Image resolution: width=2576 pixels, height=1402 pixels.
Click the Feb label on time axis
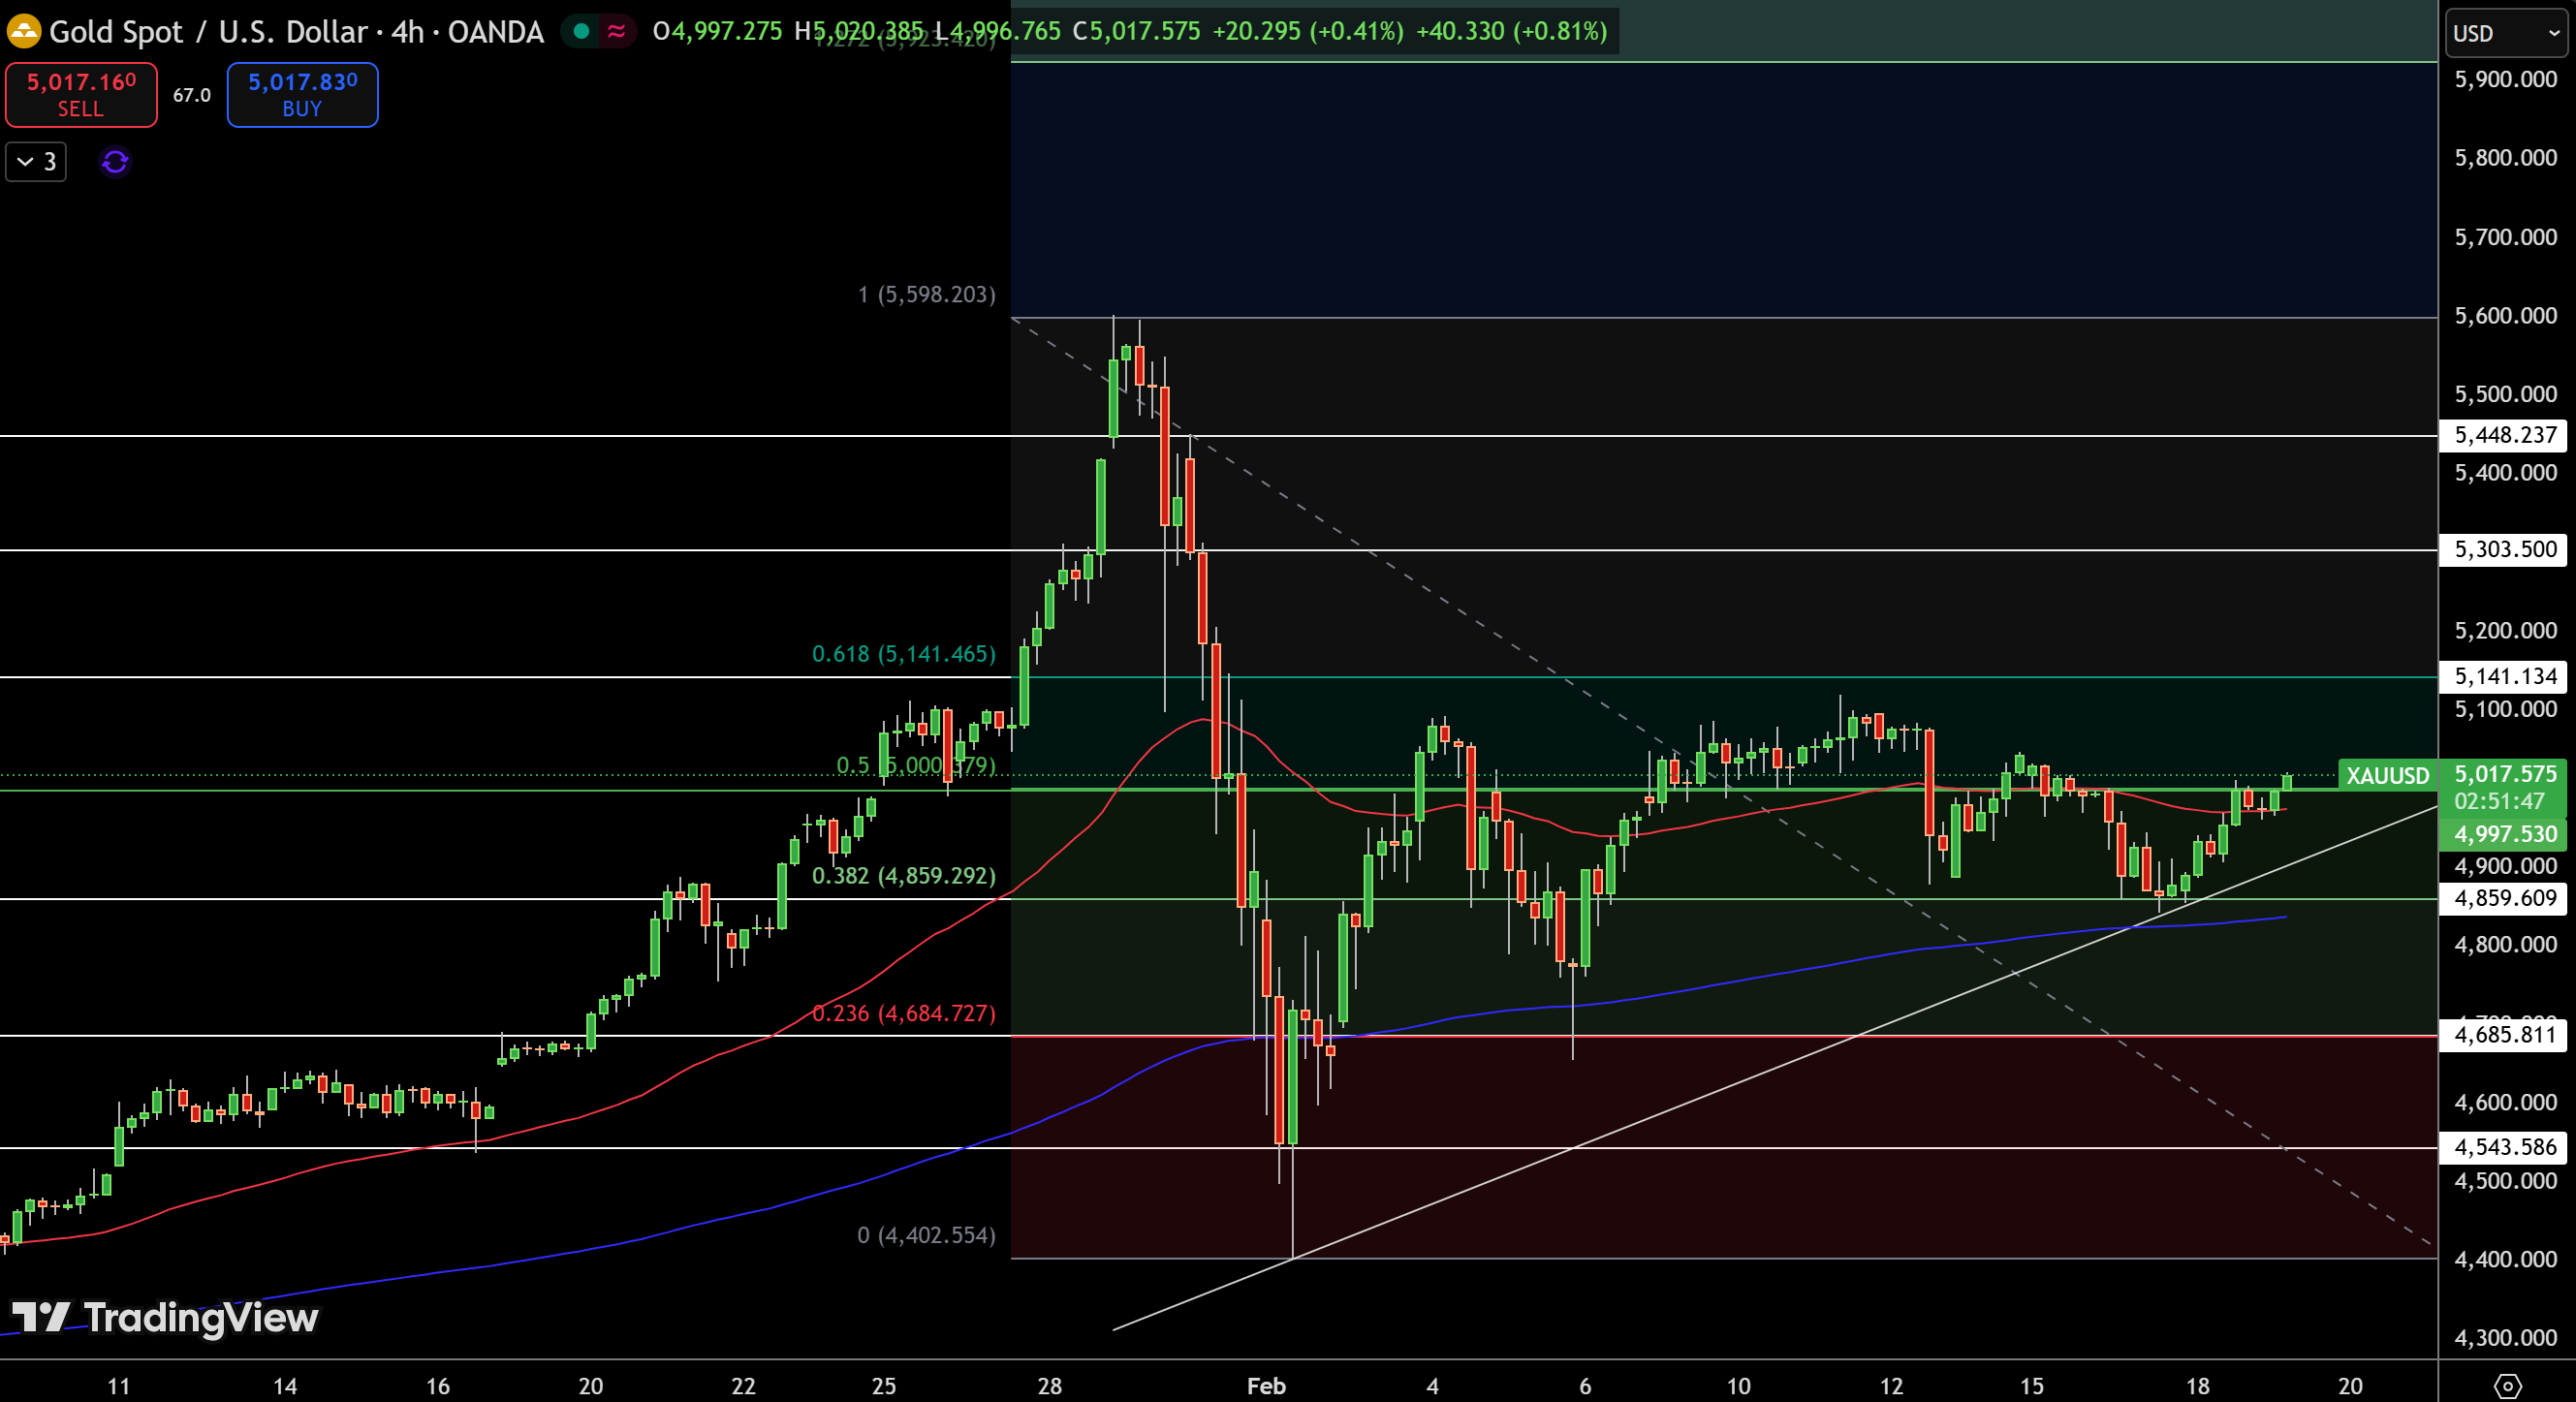[x=1266, y=1386]
